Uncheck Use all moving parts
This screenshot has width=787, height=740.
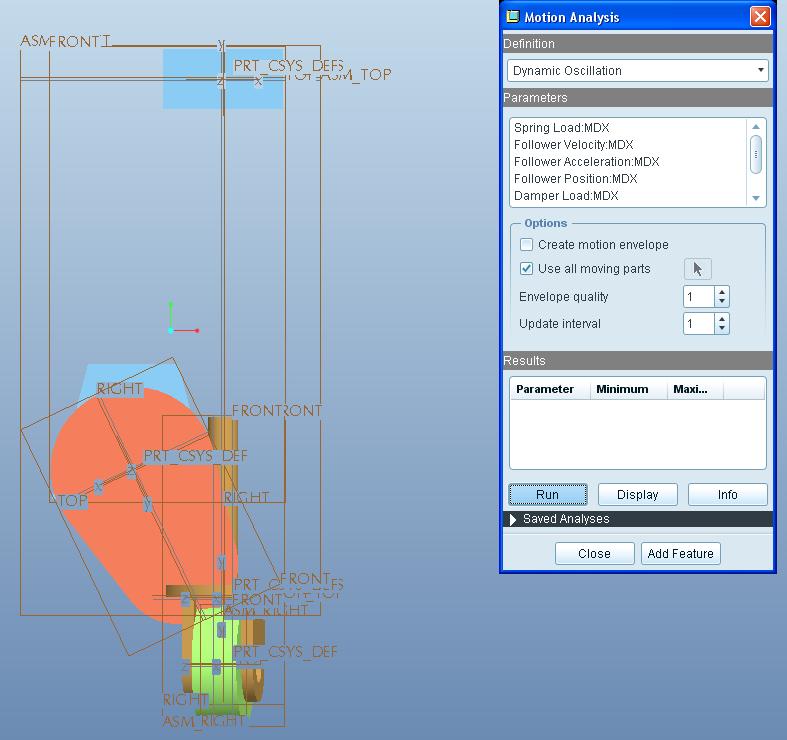pos(527,269)
